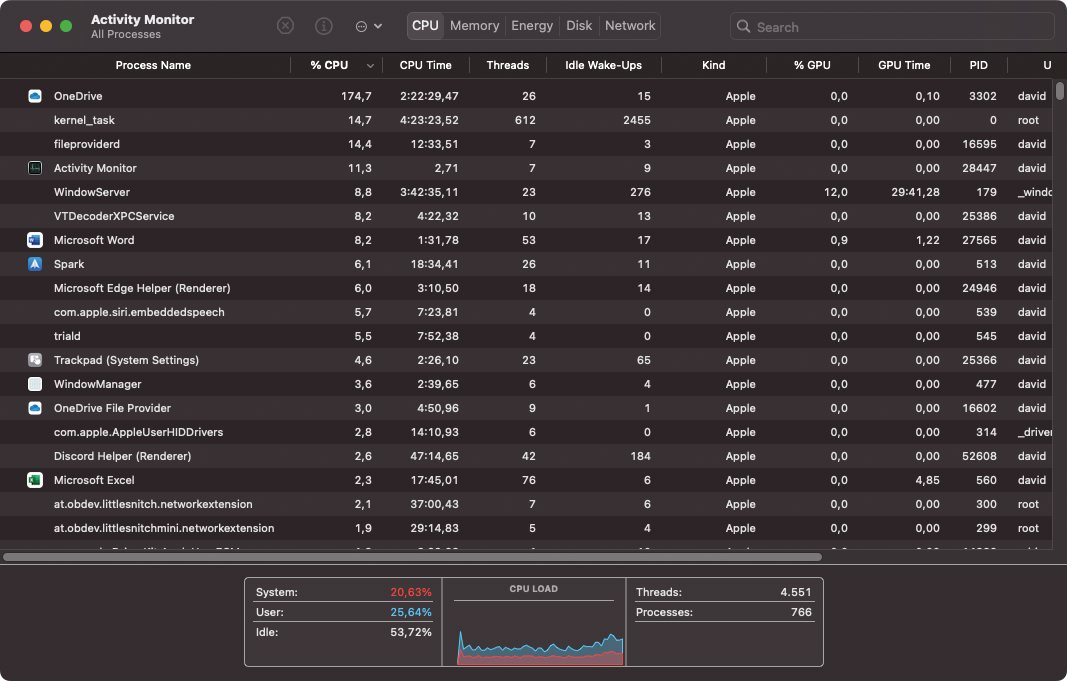The image size is (1067, 681).
Task: Click OneDrive's 174,7 CPU percentage value
Action: coord(357,96)
